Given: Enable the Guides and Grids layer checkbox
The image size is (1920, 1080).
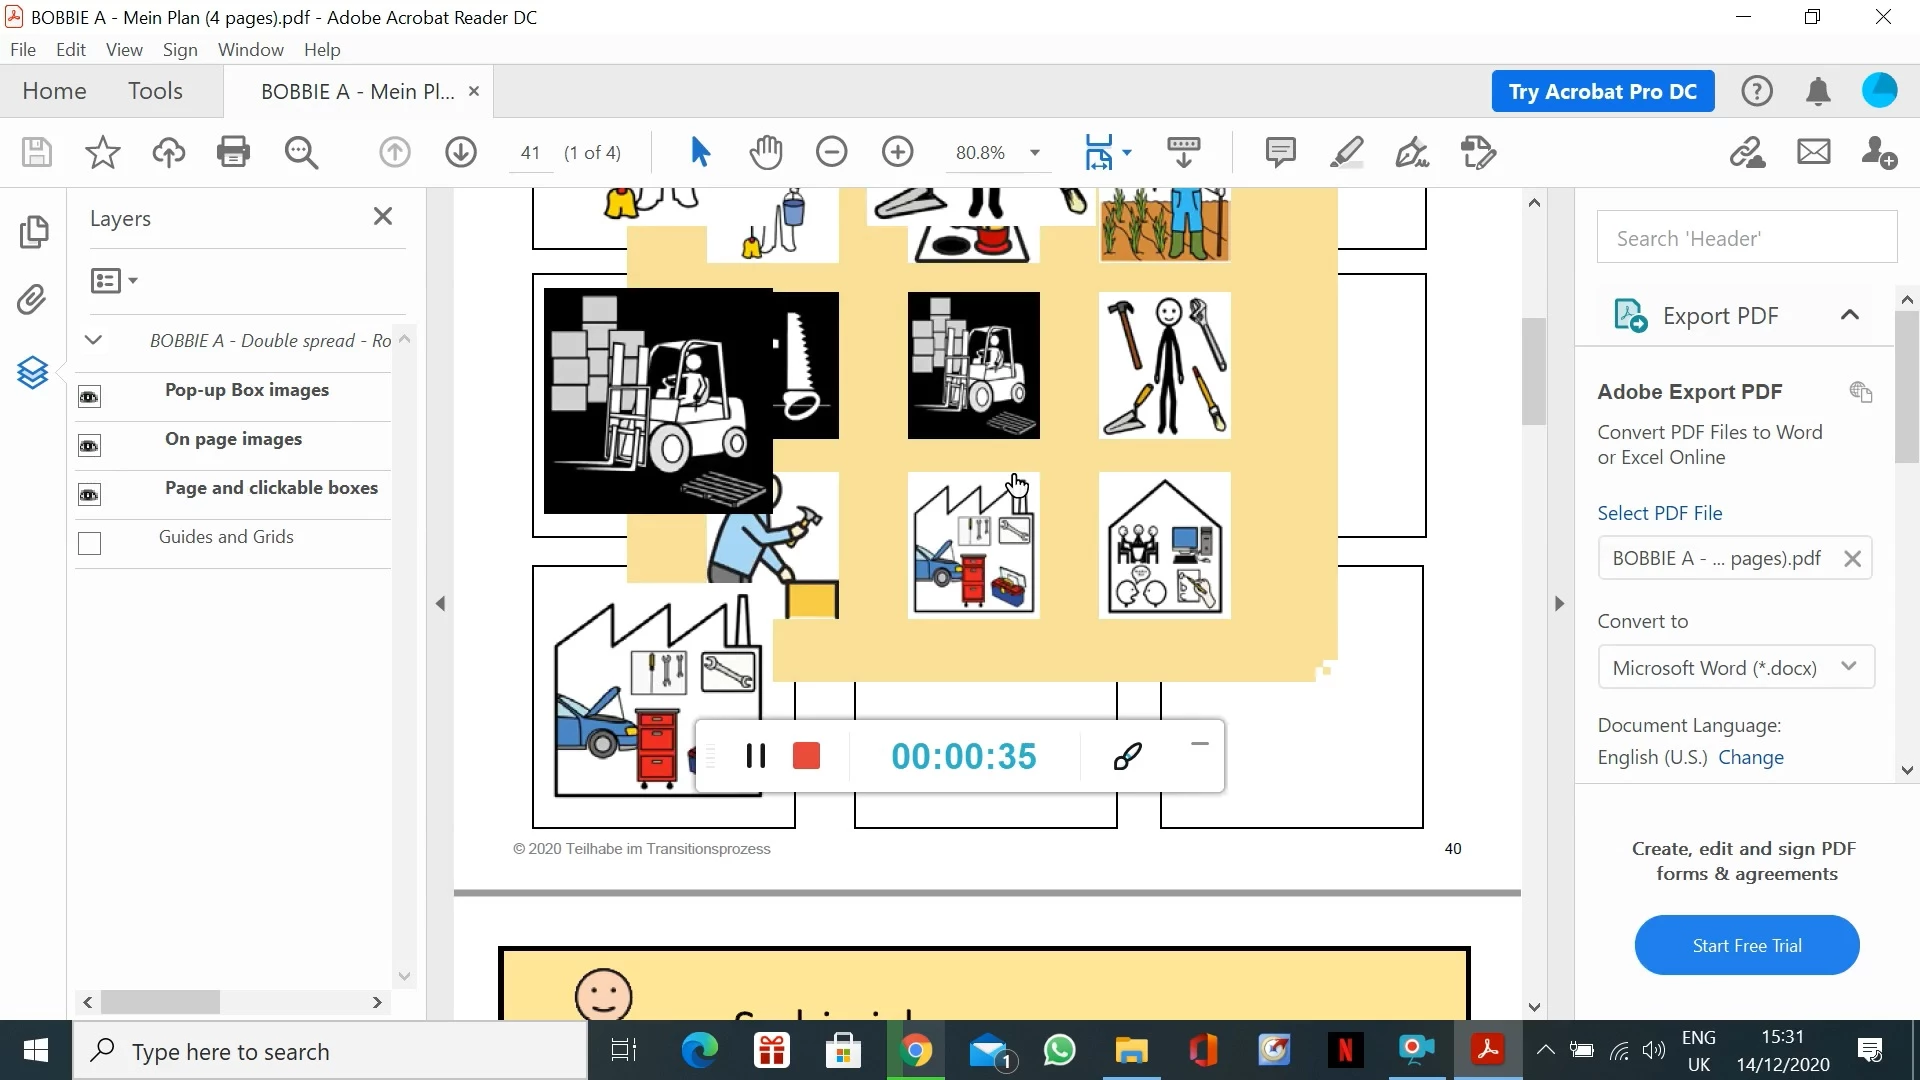Looking at the screenshot, I should [89, 543].
